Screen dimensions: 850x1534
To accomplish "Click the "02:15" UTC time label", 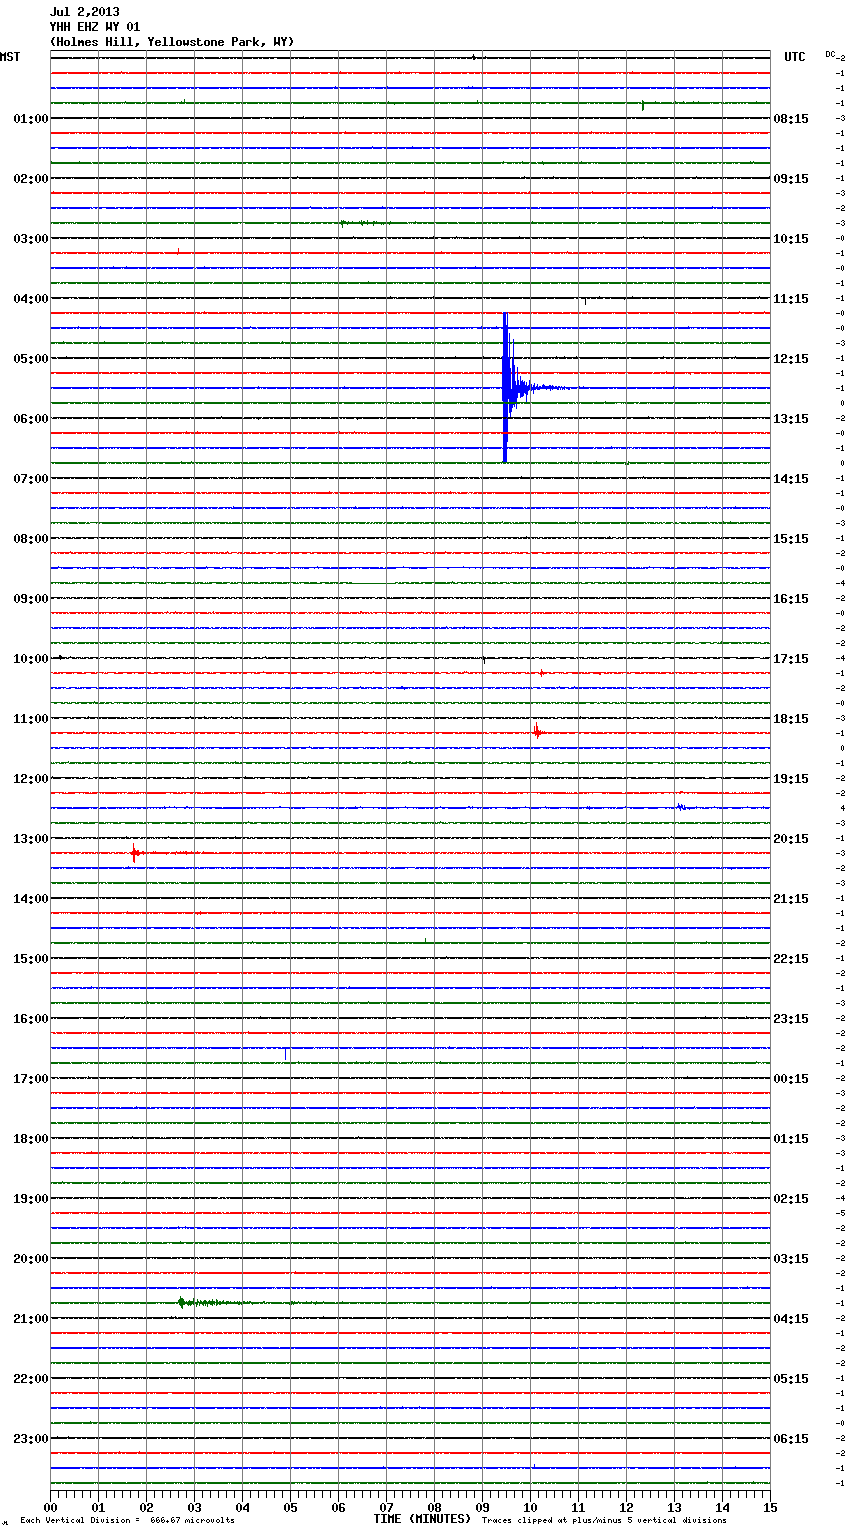I will pos(791,1199).
